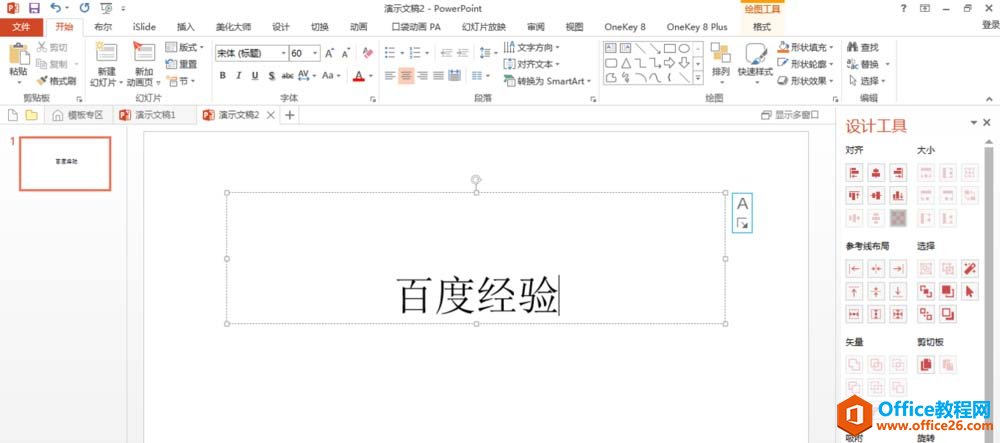Open the font size dropdown showing 60
This screenshot has height=443, width=1000.
(316, 53)
